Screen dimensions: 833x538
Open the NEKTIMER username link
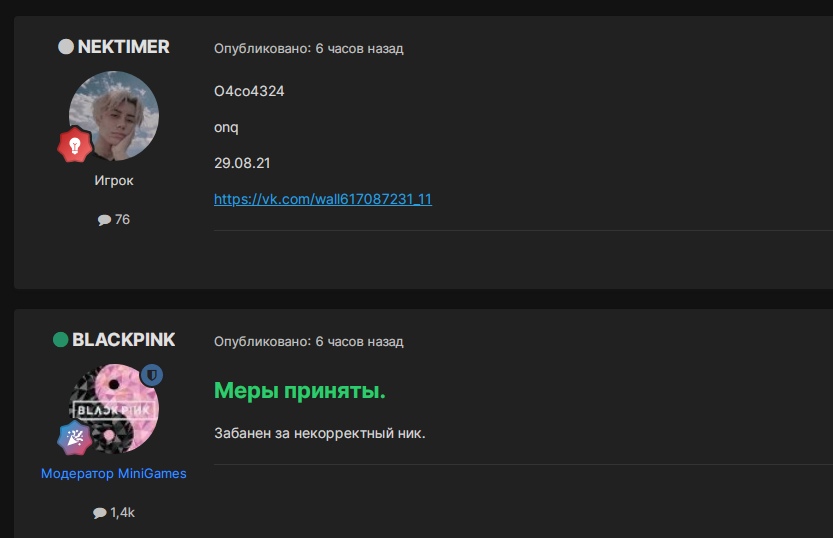tap(123, 47)
